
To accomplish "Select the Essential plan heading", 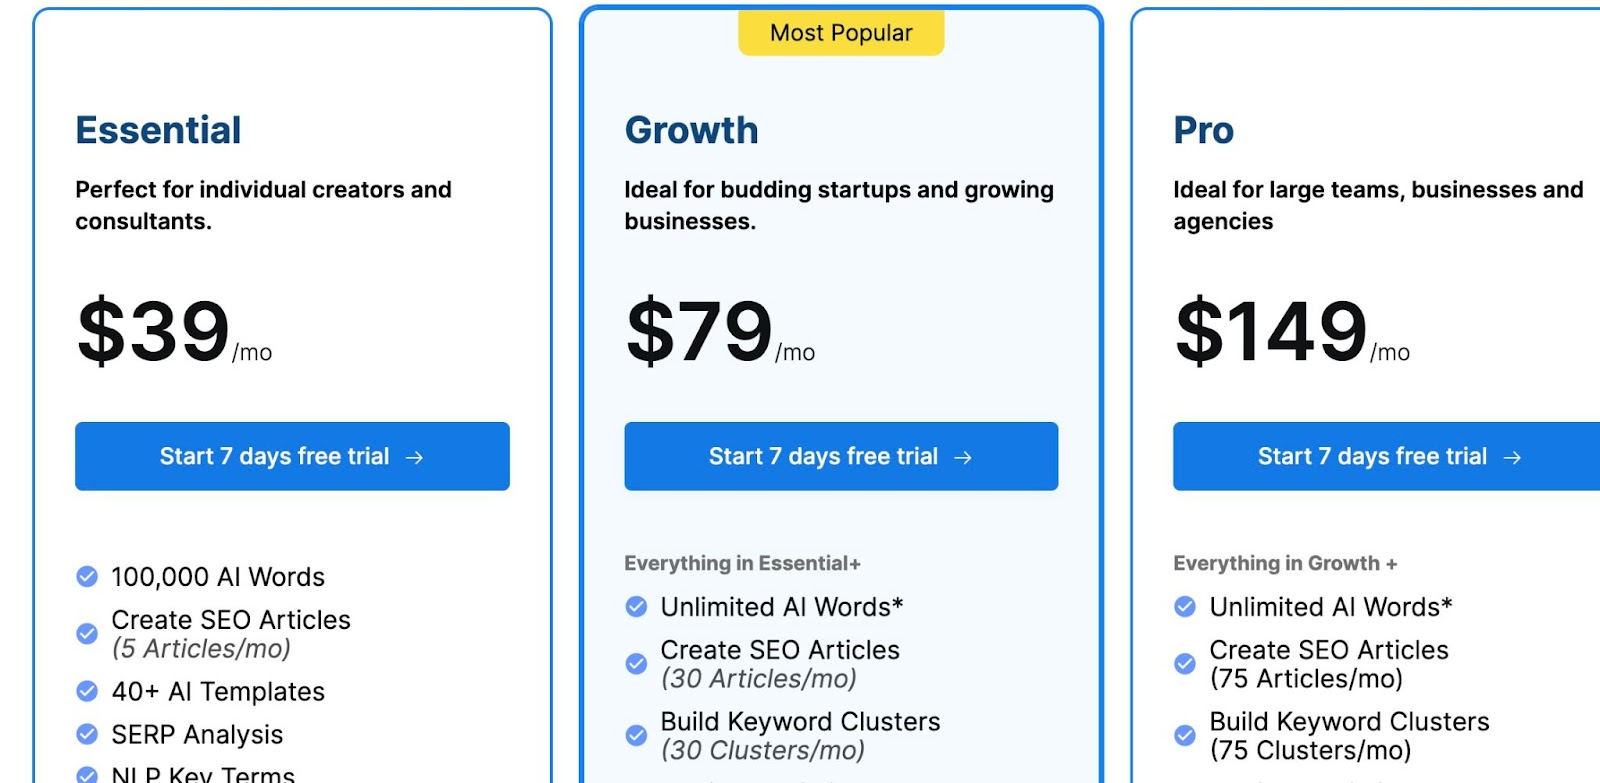I will (x=158, y=130).
